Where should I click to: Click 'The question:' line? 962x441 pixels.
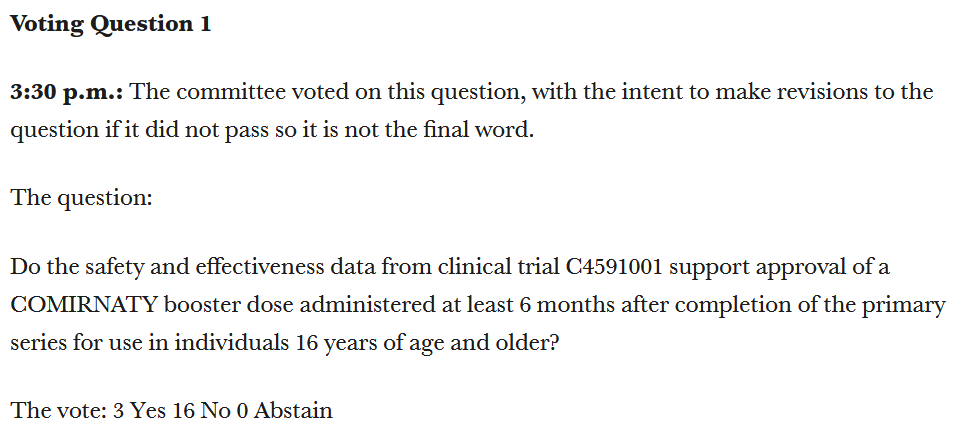pyautogui.click(x=81, y=197)
